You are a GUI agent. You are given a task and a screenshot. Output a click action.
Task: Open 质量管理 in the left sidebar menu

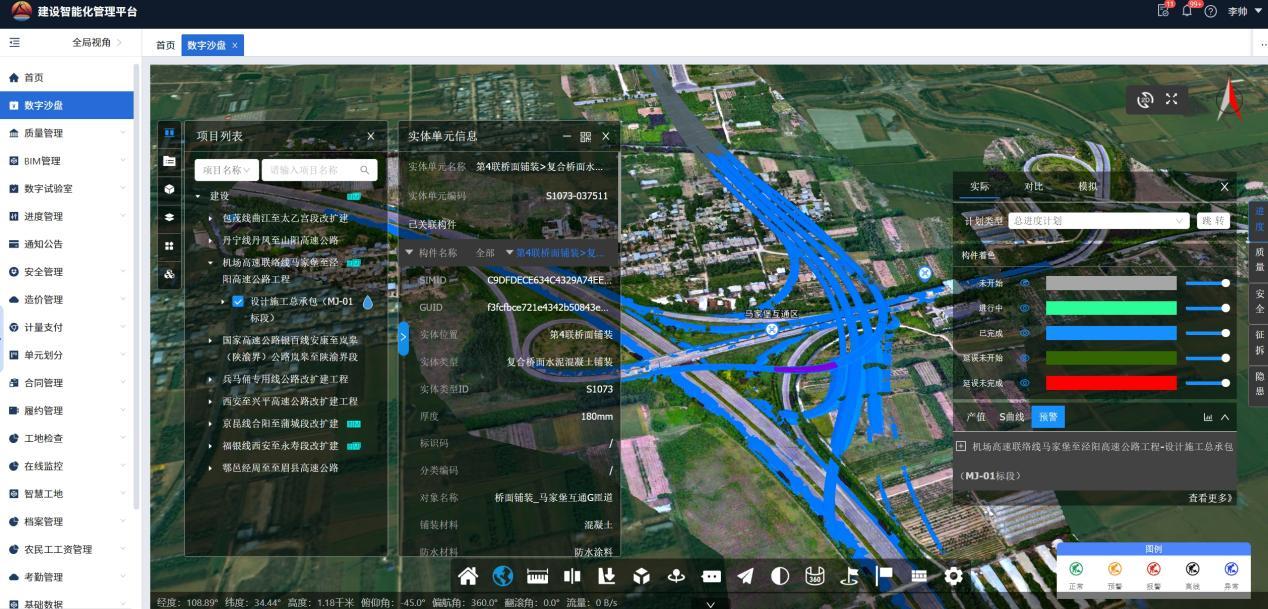click(43, 133)
